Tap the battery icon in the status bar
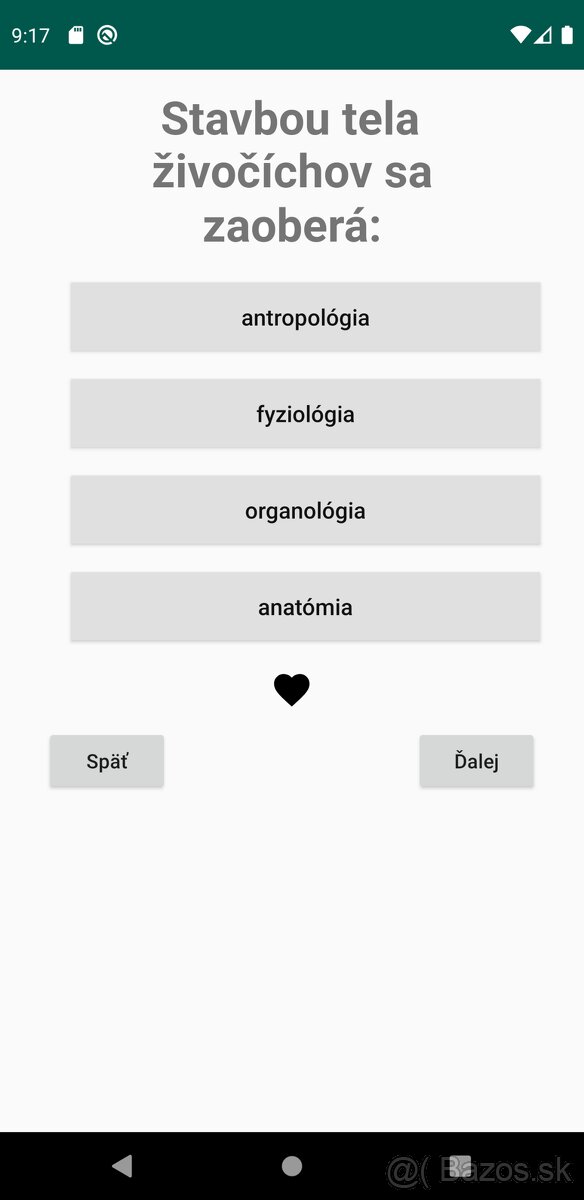This screenshot has width=584, height=1200. pos(566,32)
